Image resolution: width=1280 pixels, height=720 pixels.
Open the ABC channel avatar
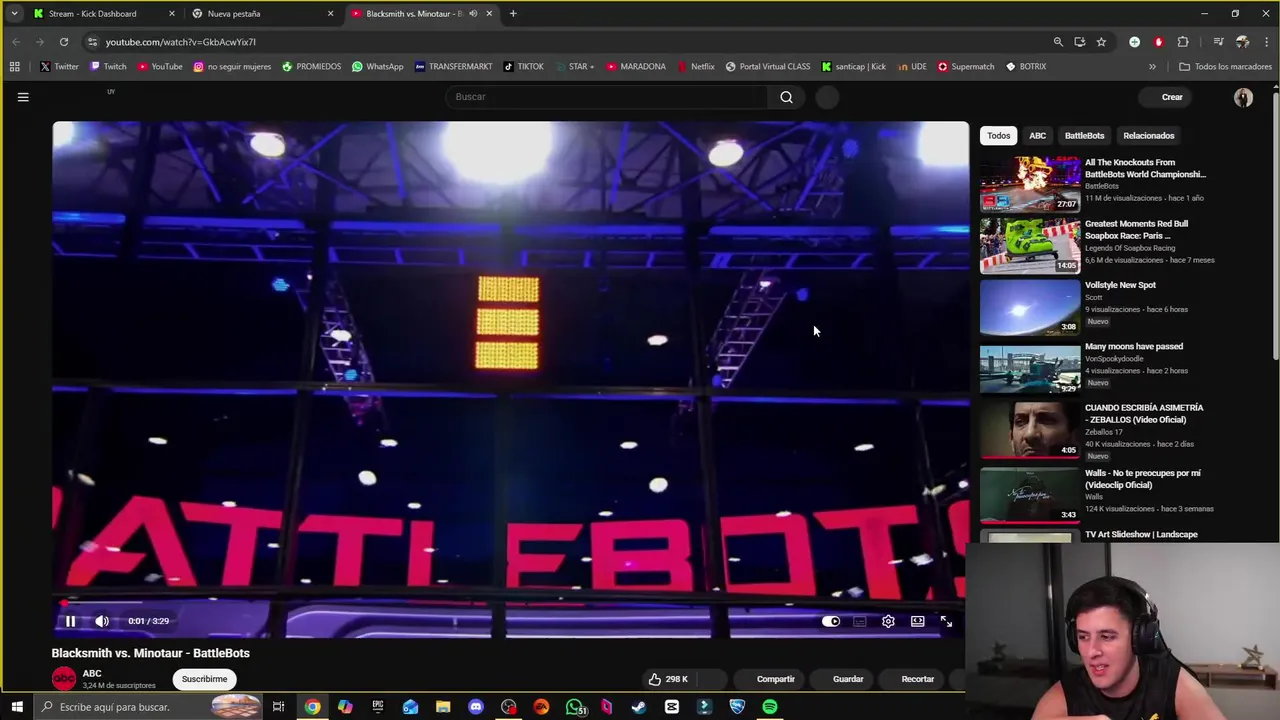(64, 679)
